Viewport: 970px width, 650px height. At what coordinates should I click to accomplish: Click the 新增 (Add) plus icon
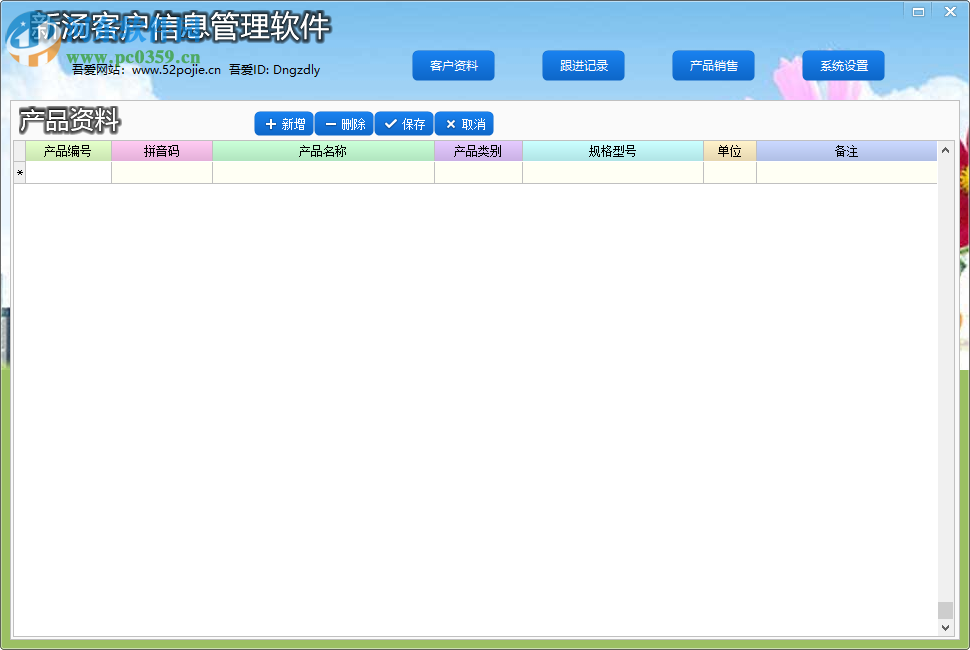[x=271, y=123]
